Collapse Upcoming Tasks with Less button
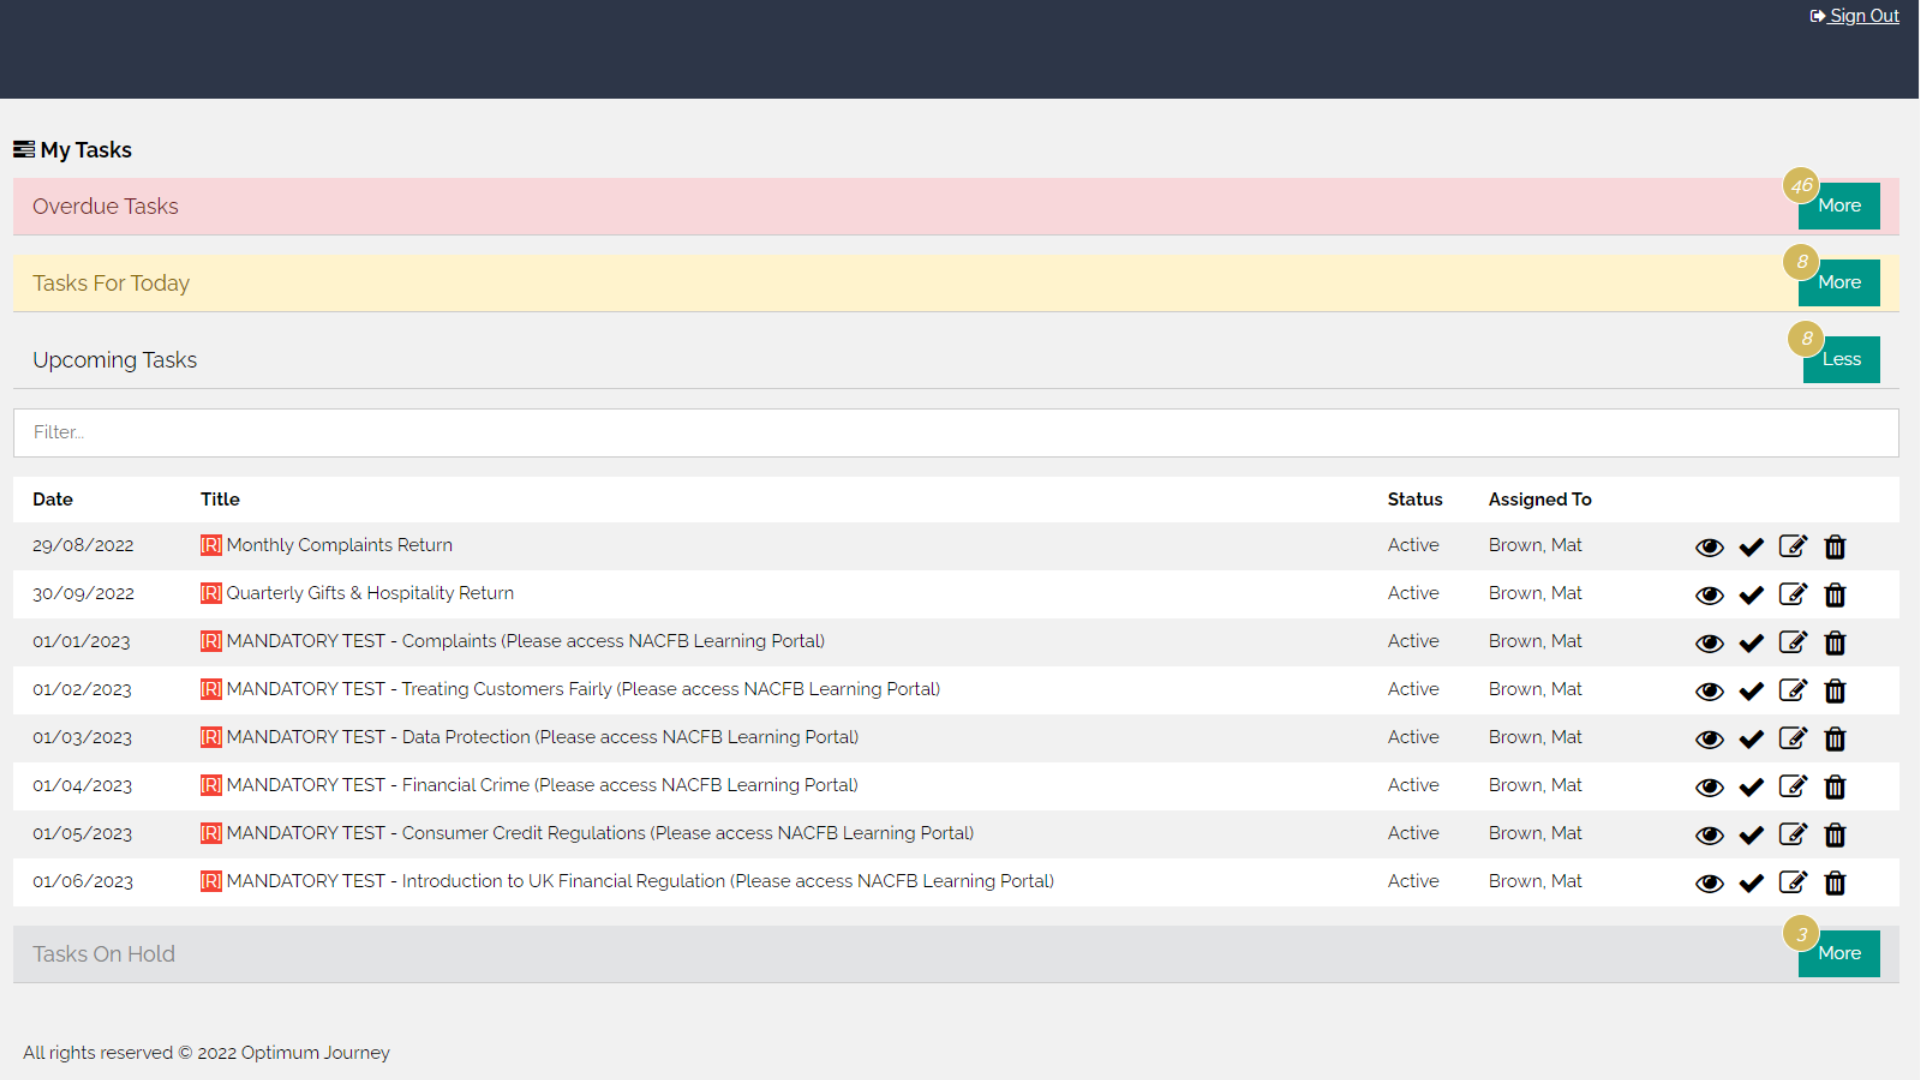1920x1080 pixels. pos(1840,360)
